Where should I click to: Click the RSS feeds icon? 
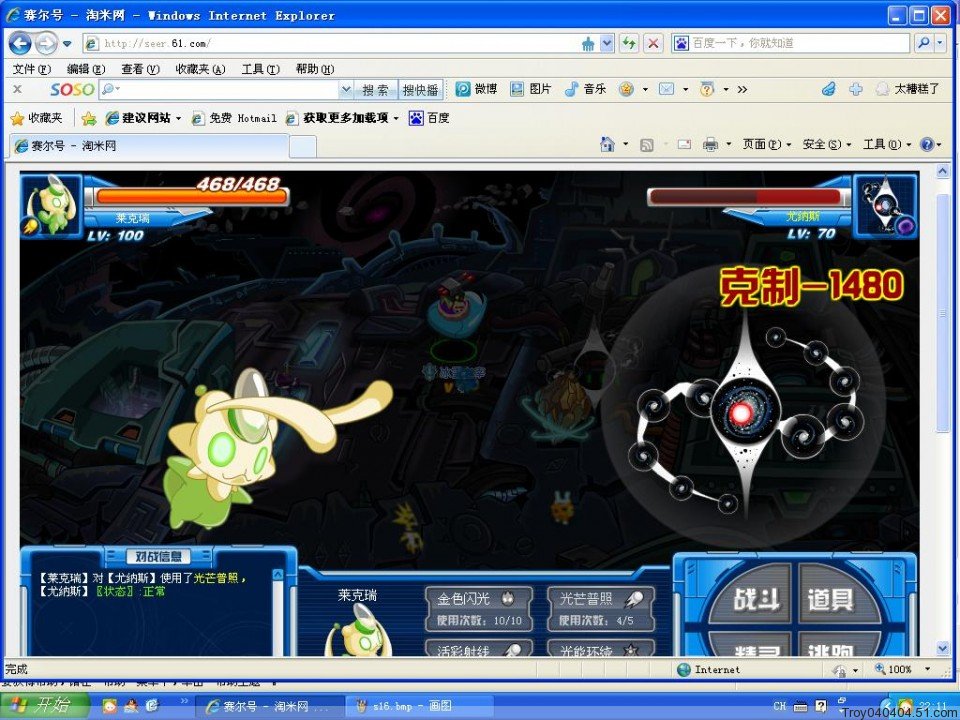[647, 145]
